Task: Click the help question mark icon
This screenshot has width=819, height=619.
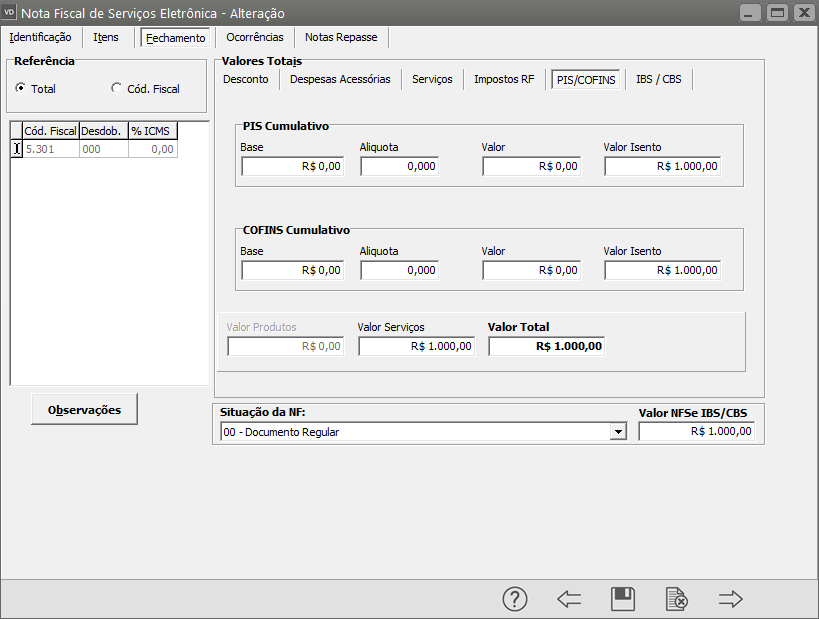Action: coord(514,599)
